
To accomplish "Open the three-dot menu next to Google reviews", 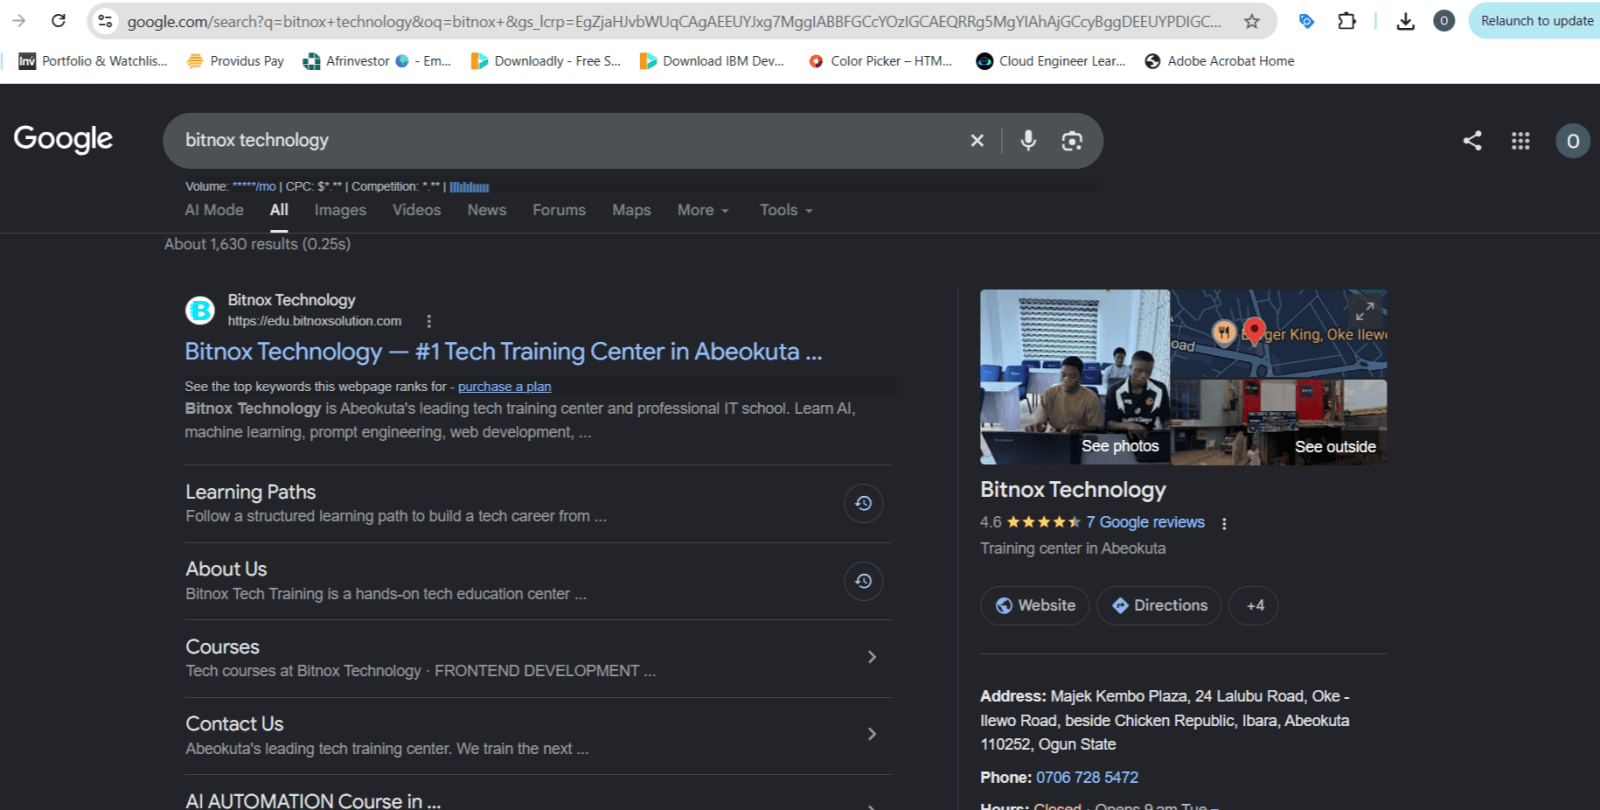I will click(x=1224, y=523).
